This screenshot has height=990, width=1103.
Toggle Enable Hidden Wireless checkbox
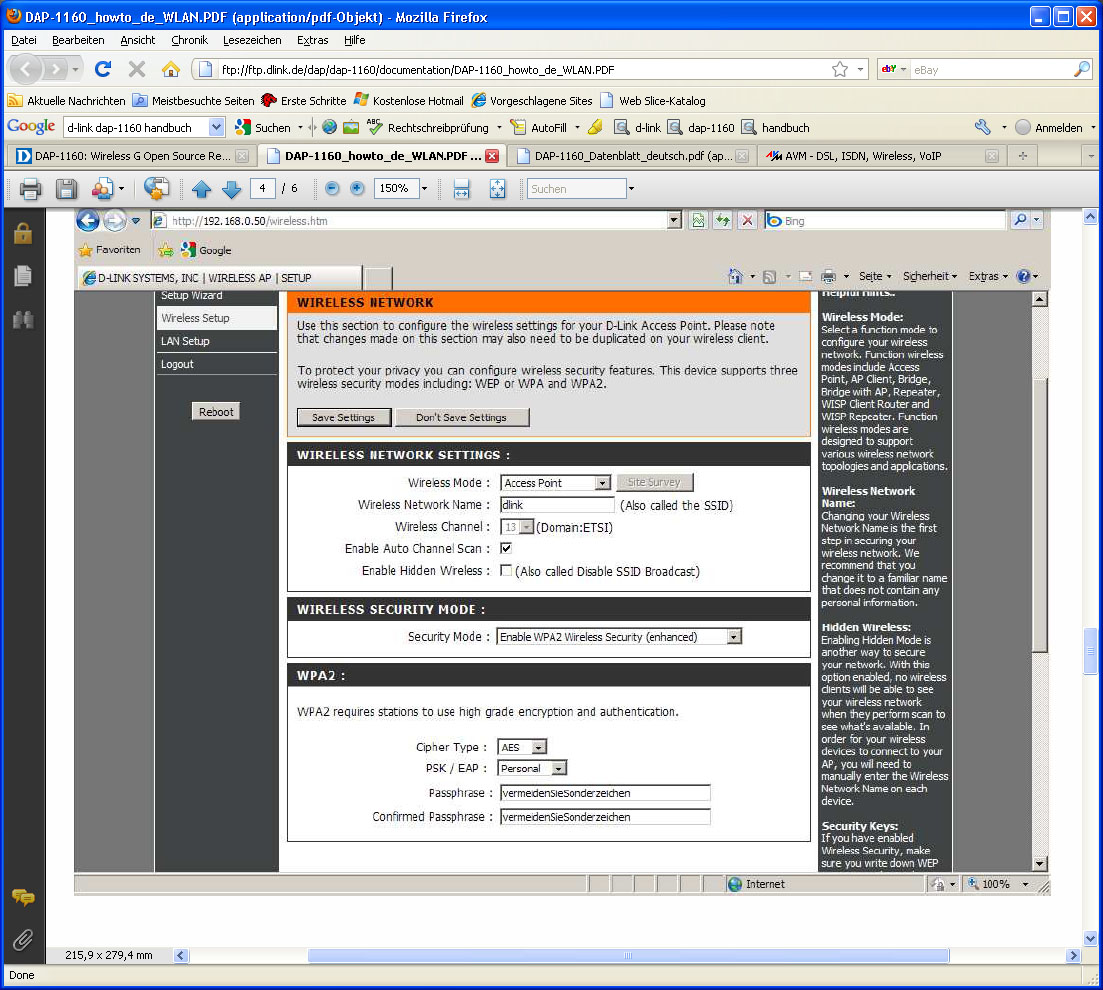506,570
